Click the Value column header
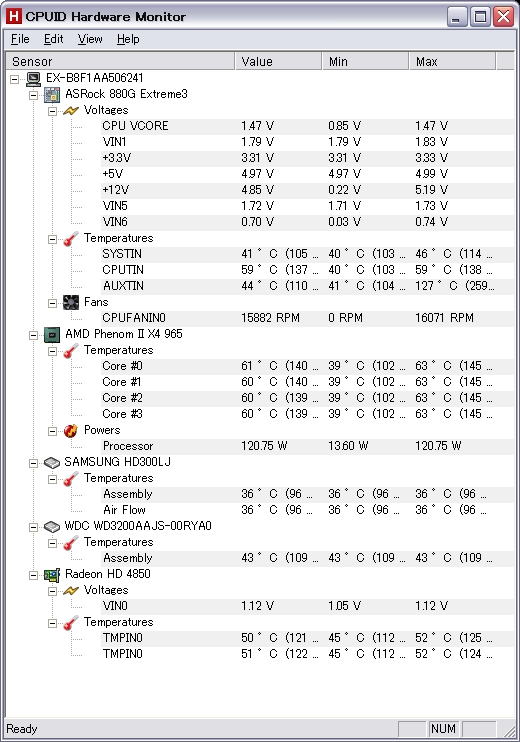This screenshot has height=742, width=520. 278,62
